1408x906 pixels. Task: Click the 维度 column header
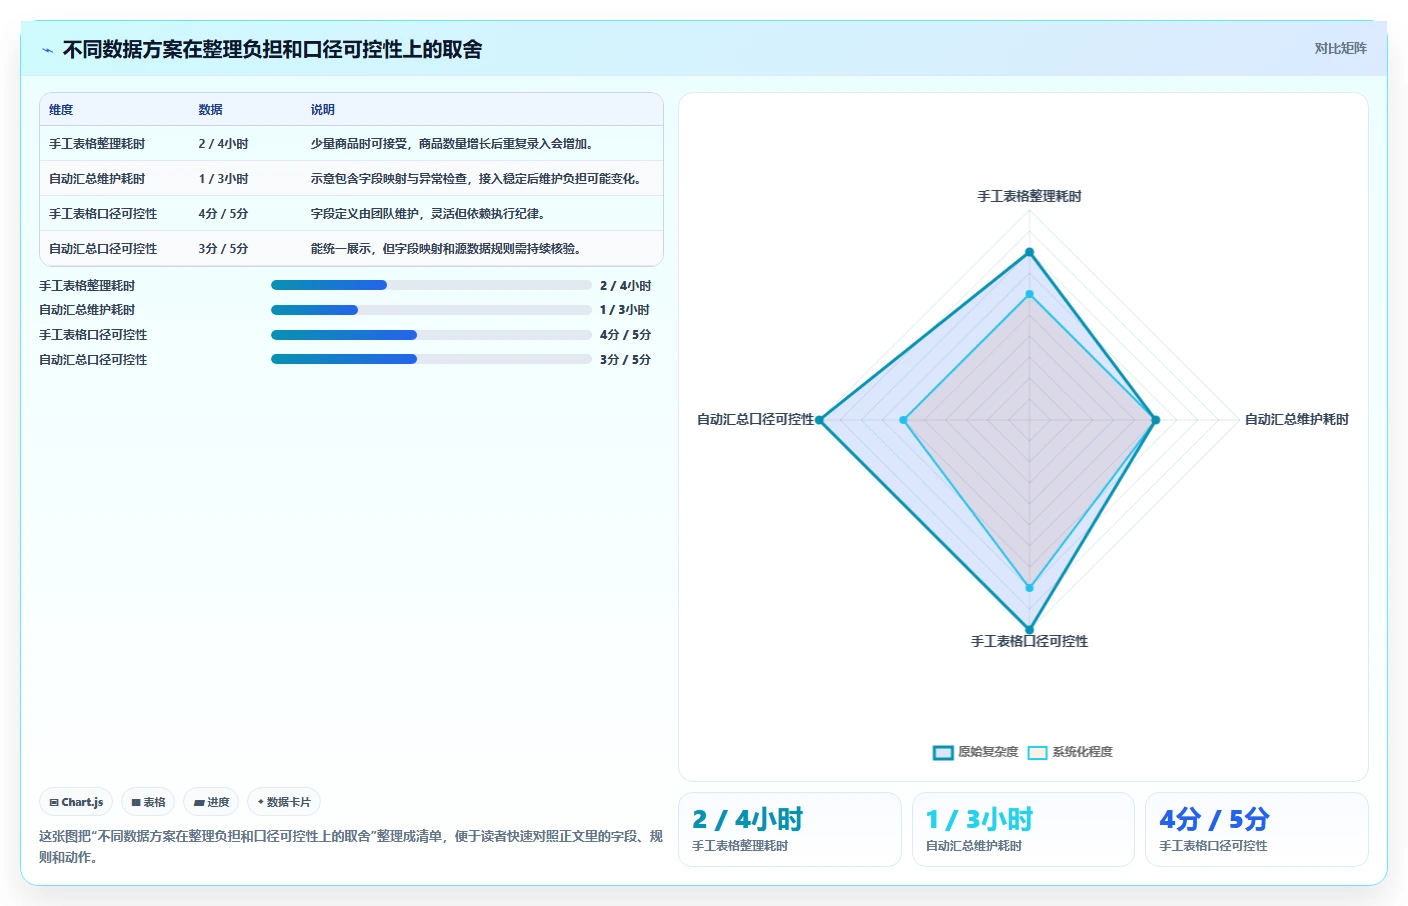click(x=61, y=110)
